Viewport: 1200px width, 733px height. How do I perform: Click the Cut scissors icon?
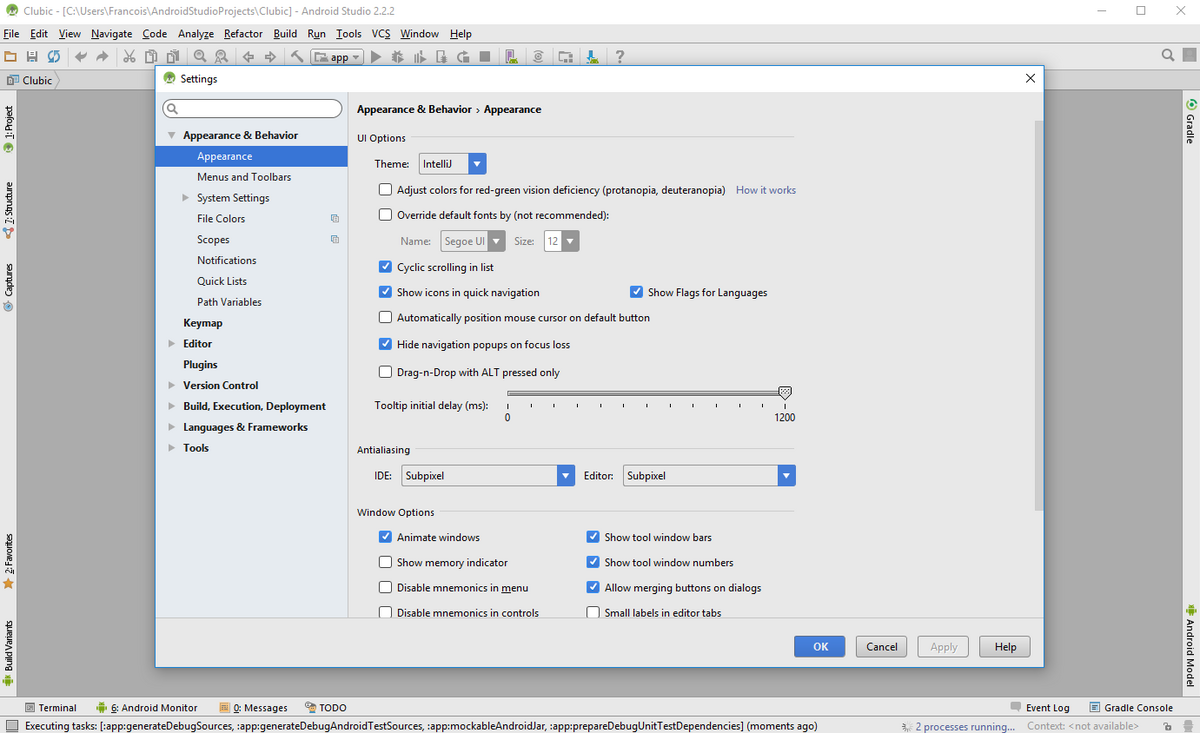130,57
